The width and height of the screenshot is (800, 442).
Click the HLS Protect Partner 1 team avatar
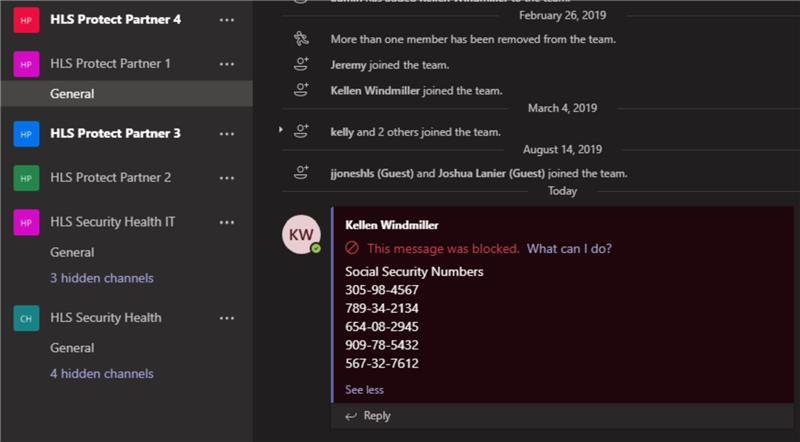tap(27, 64)
